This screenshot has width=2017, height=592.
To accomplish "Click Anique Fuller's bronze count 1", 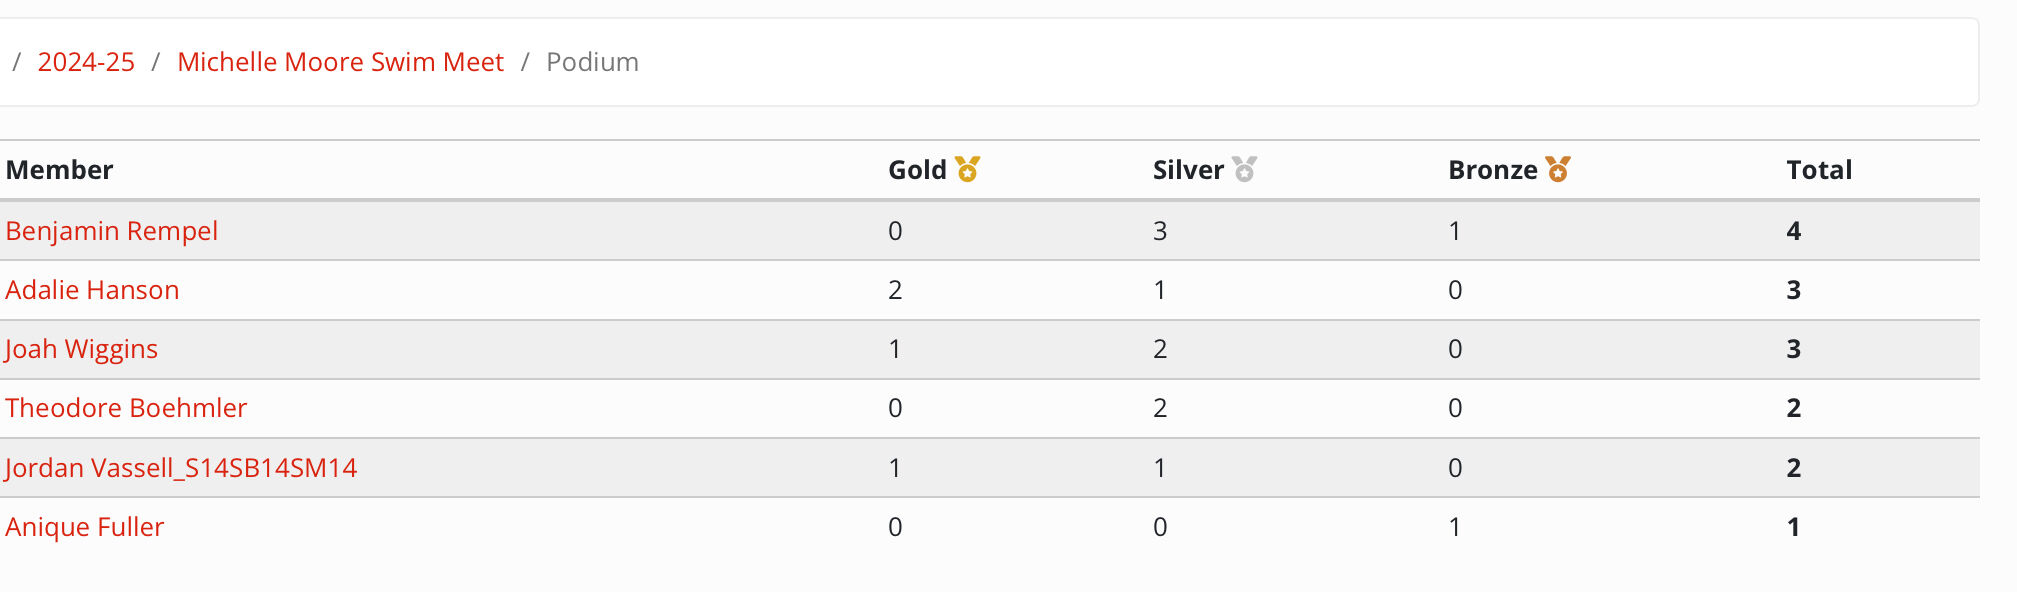I will [x=1455, y=527].
